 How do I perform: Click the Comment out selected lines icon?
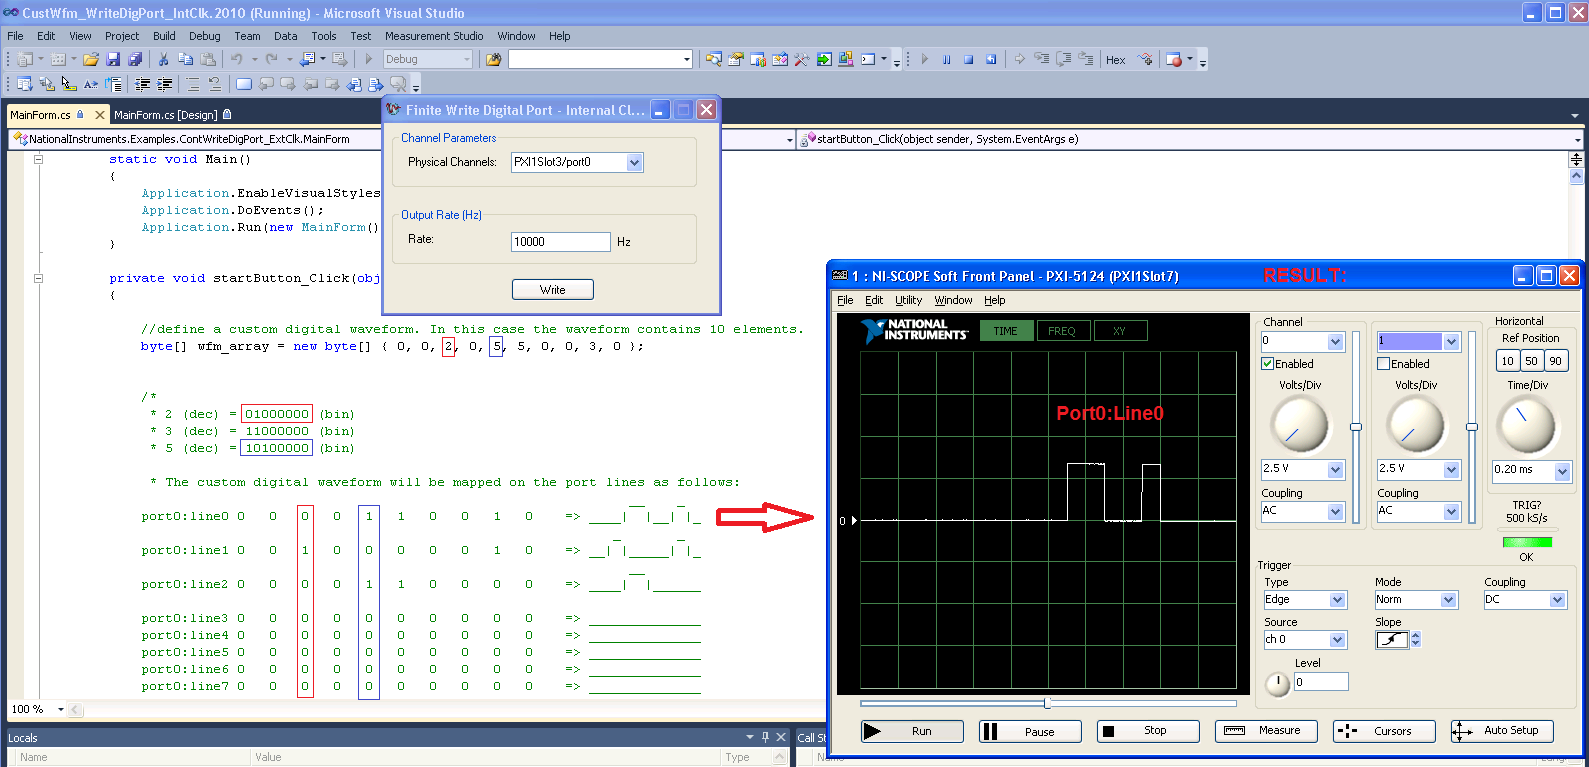192,84
